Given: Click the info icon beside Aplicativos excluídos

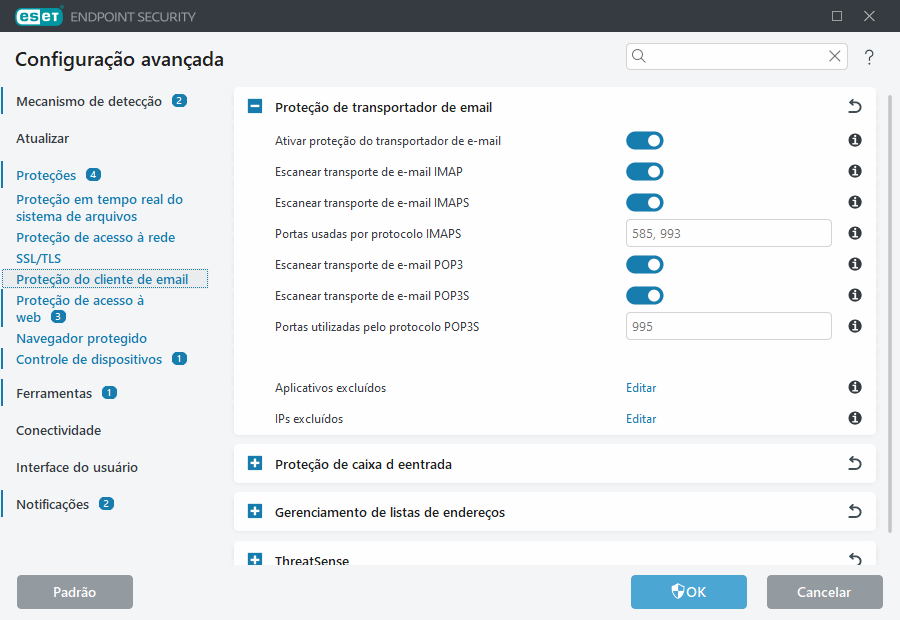Looking at the screenshot, I should coord(854,388).
